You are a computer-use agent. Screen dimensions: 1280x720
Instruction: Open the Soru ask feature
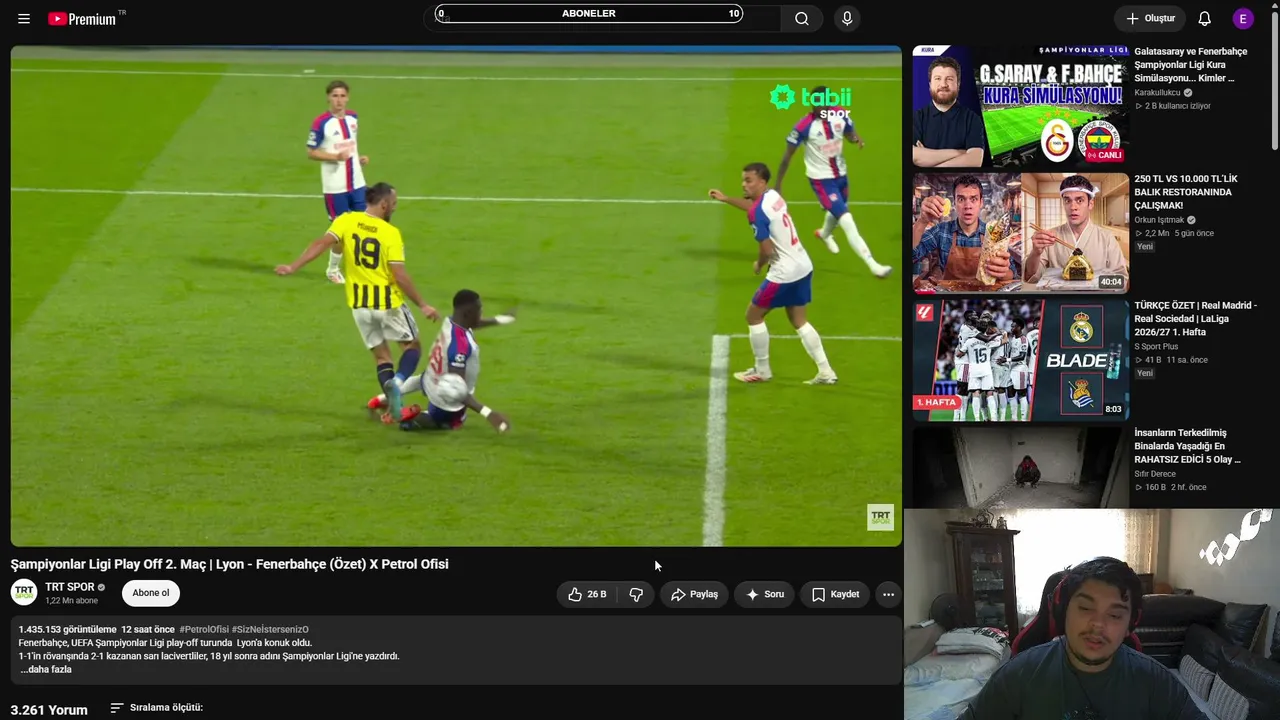point(765,594)
